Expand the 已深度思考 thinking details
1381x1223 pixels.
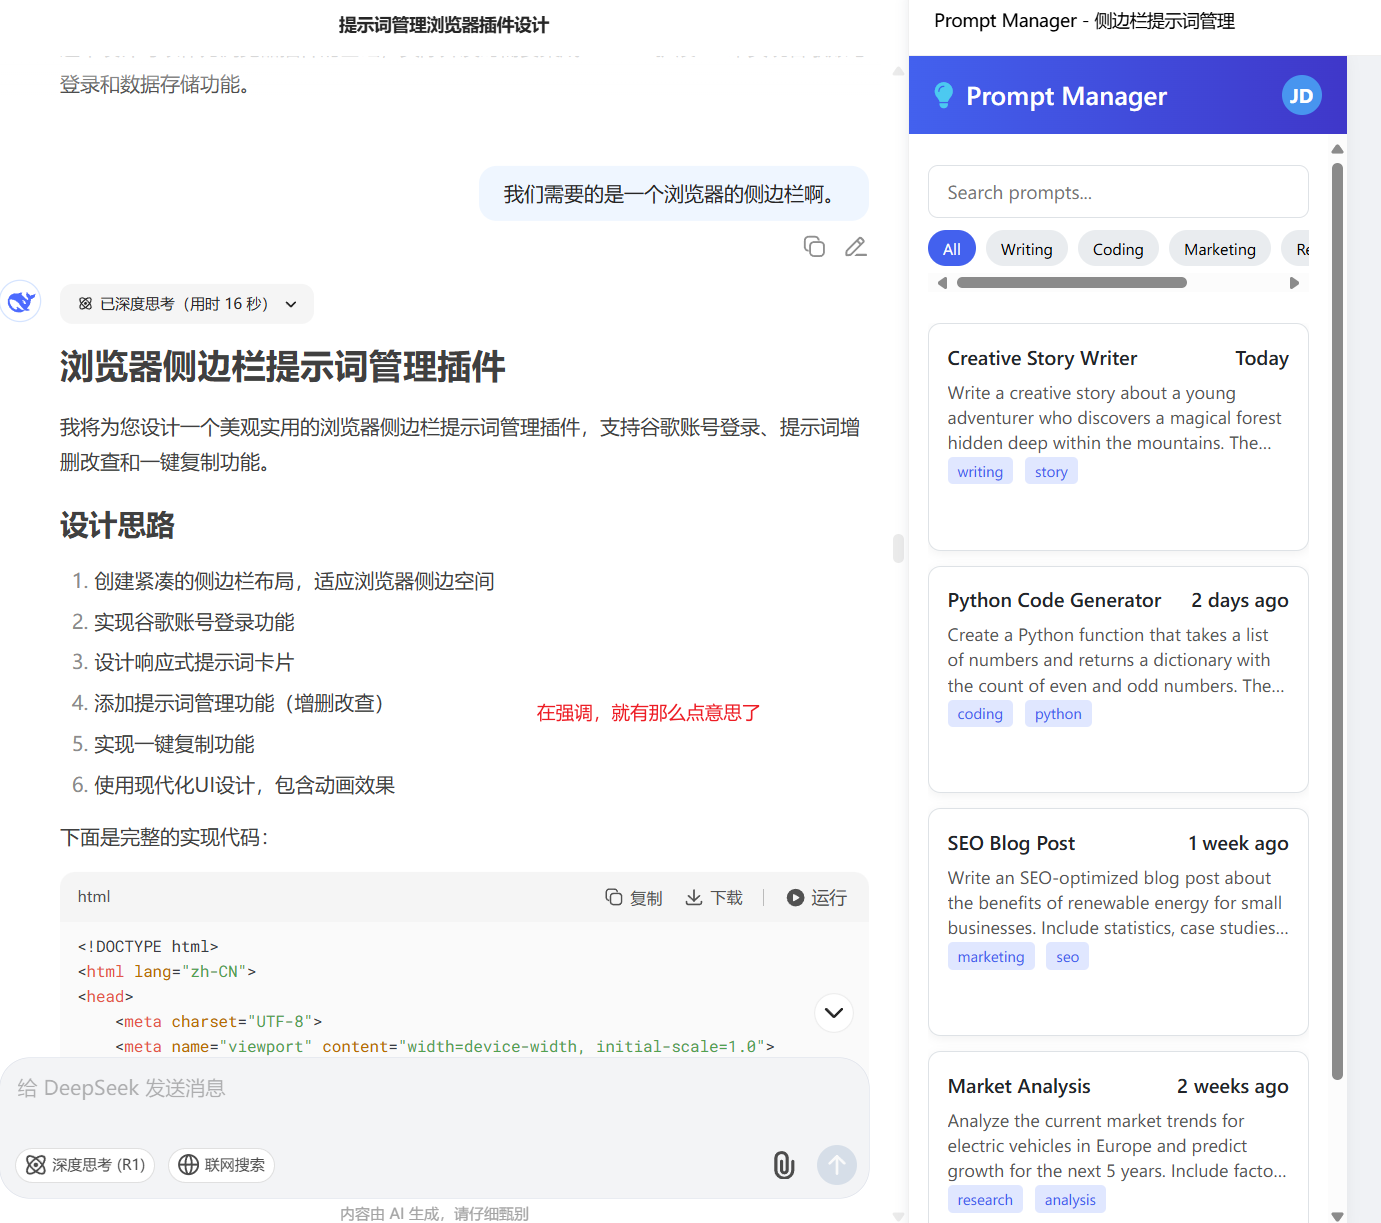pyautogui.click(x=187, y=304)
